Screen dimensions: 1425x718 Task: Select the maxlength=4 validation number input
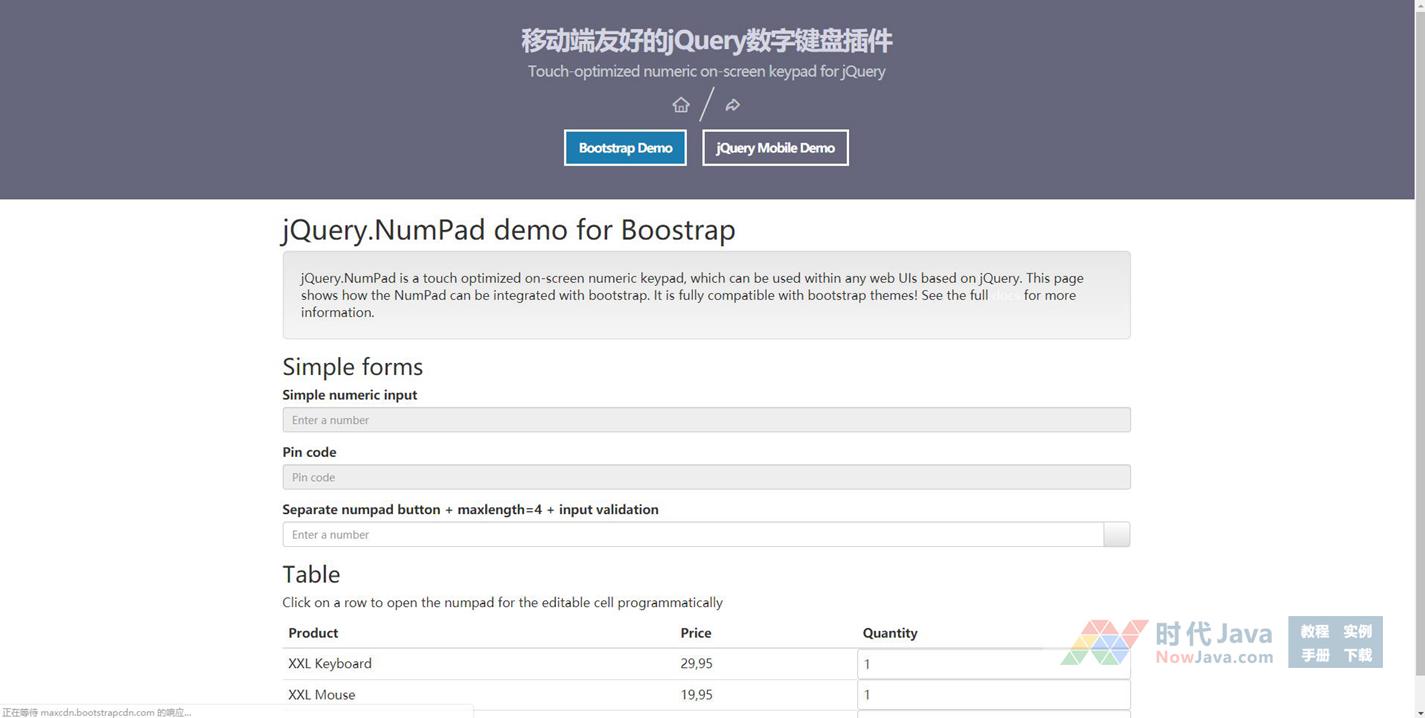click(x=692, y=535)
